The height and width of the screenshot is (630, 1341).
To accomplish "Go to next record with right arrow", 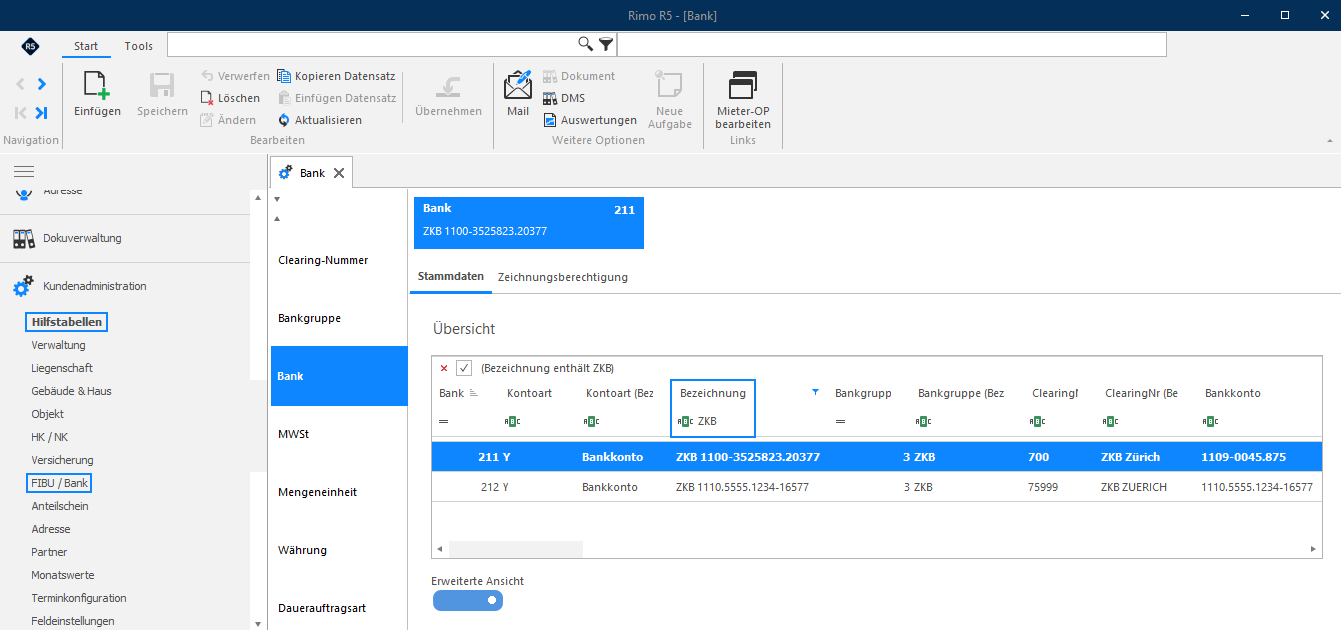I will coord(41,84).
